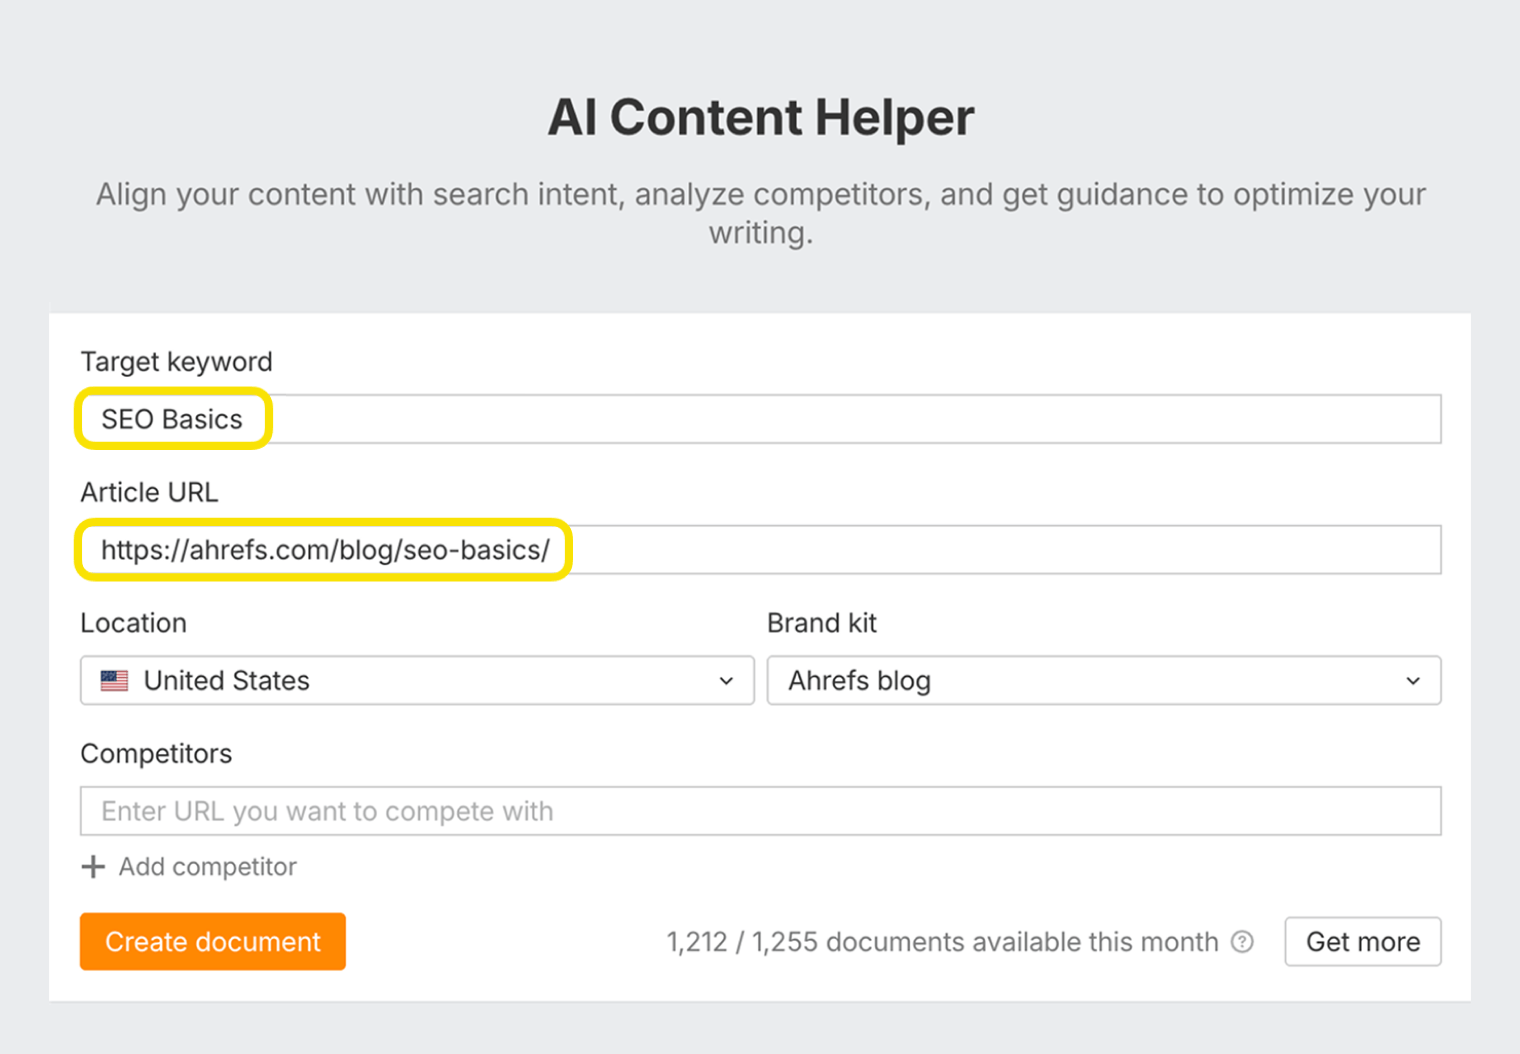Select Ahrefs blog in the Brand kit box

[x=859, y=680]
